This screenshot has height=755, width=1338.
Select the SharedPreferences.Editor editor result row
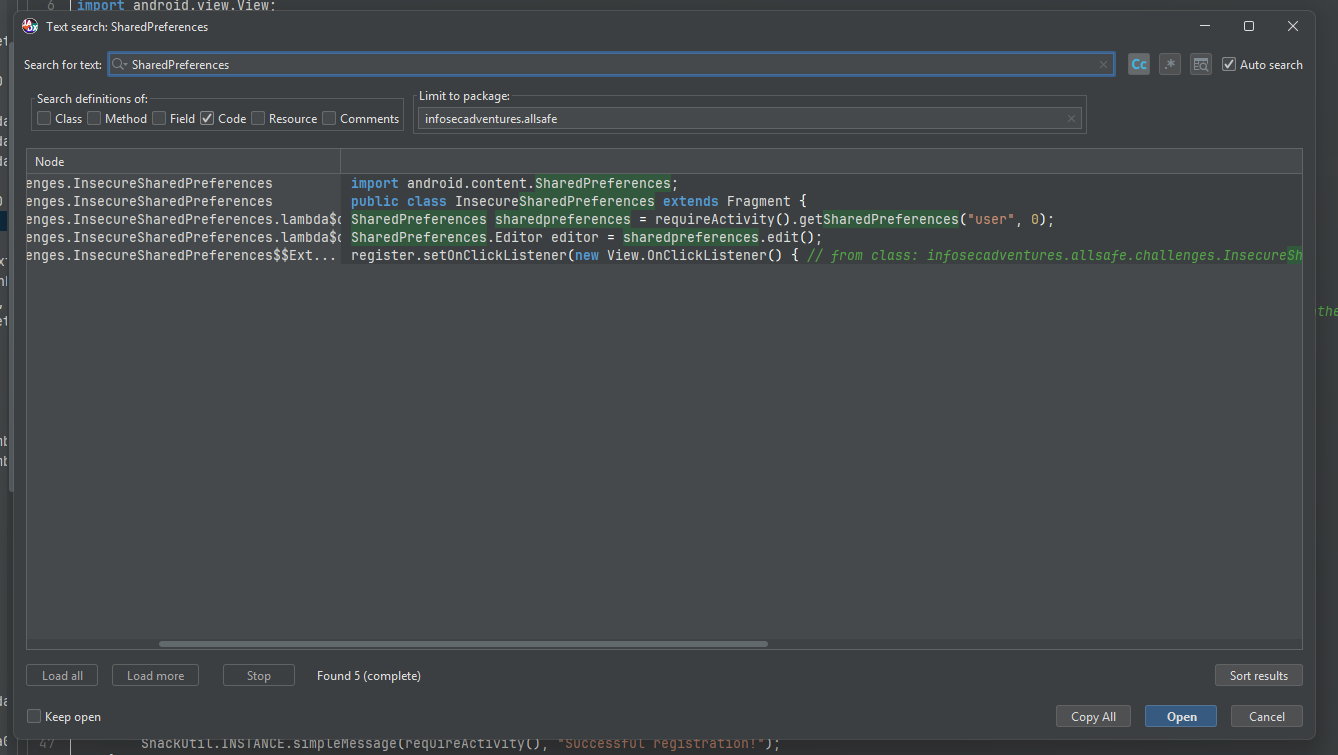click(x=664, y=238)
